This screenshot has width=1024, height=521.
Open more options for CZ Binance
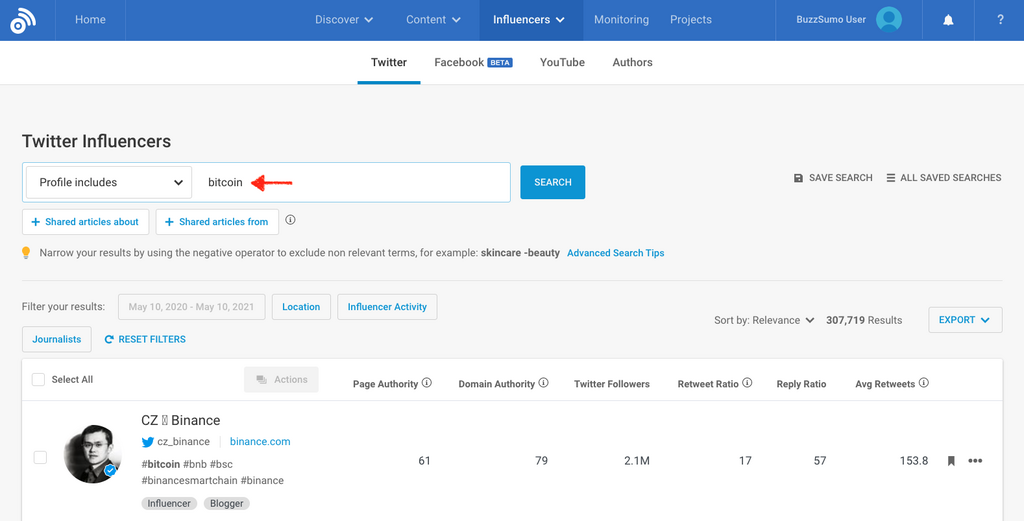point(976,461)
